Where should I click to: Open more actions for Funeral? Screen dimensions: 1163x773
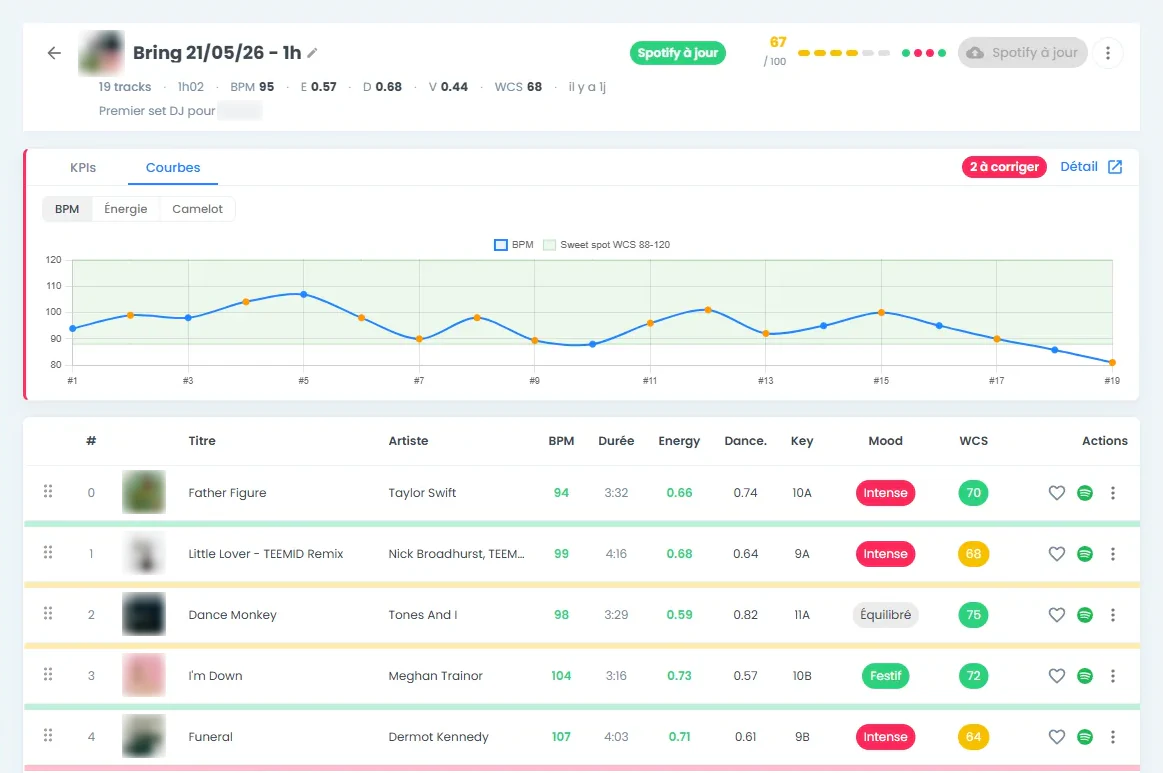(x=1113, y=737)
